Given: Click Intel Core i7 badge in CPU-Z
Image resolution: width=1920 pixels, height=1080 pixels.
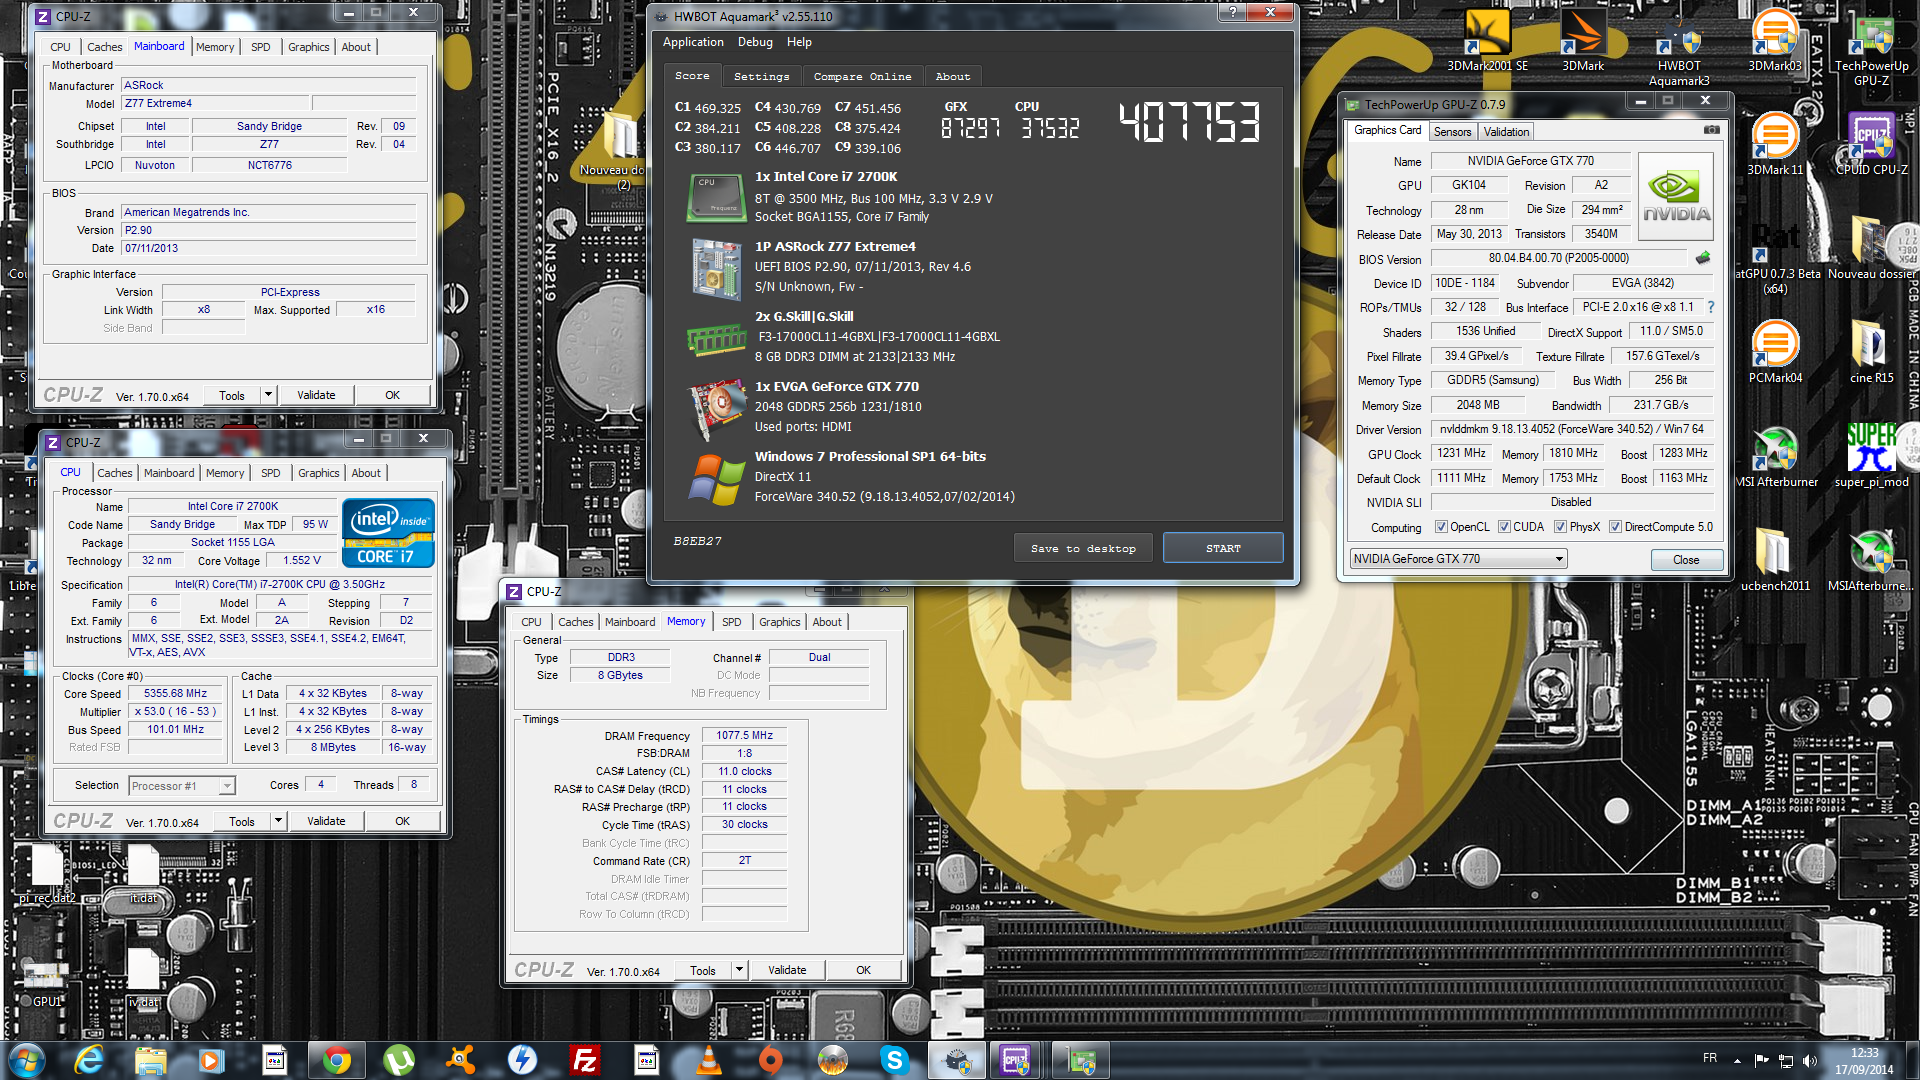Looking at the screenshot, I should pos(388,532).
